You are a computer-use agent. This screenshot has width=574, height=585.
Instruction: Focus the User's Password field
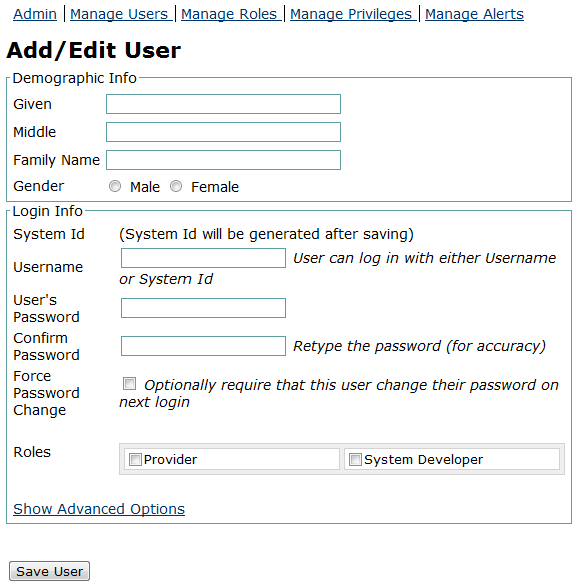pyautogui.click(x=203, y=308)
